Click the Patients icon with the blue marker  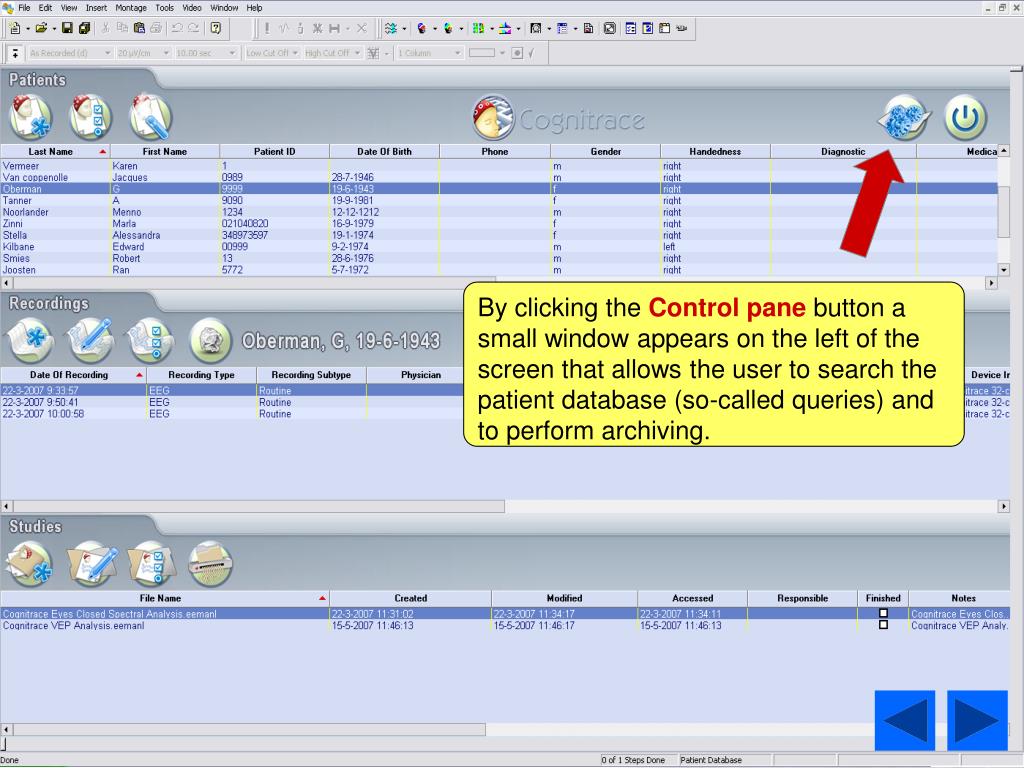click(x=150, y=118)
